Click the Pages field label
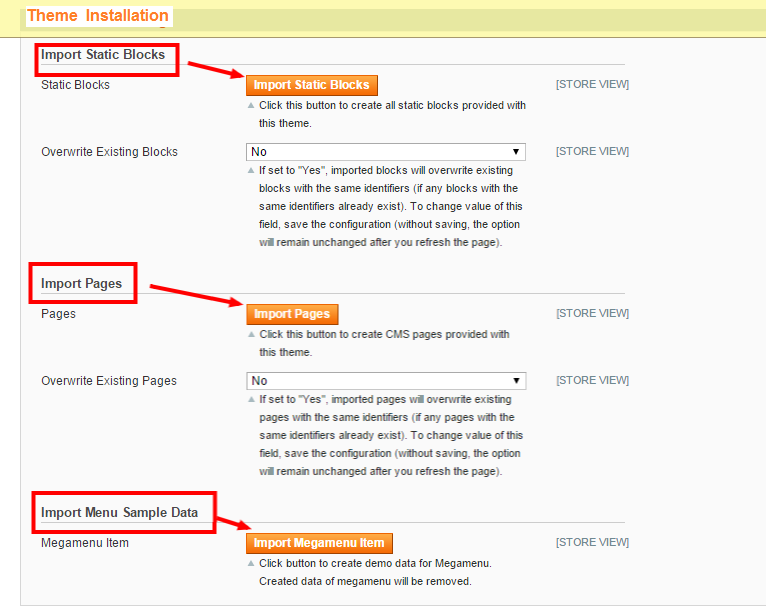This screenshot has width=766, height=610. click(58, 314)
